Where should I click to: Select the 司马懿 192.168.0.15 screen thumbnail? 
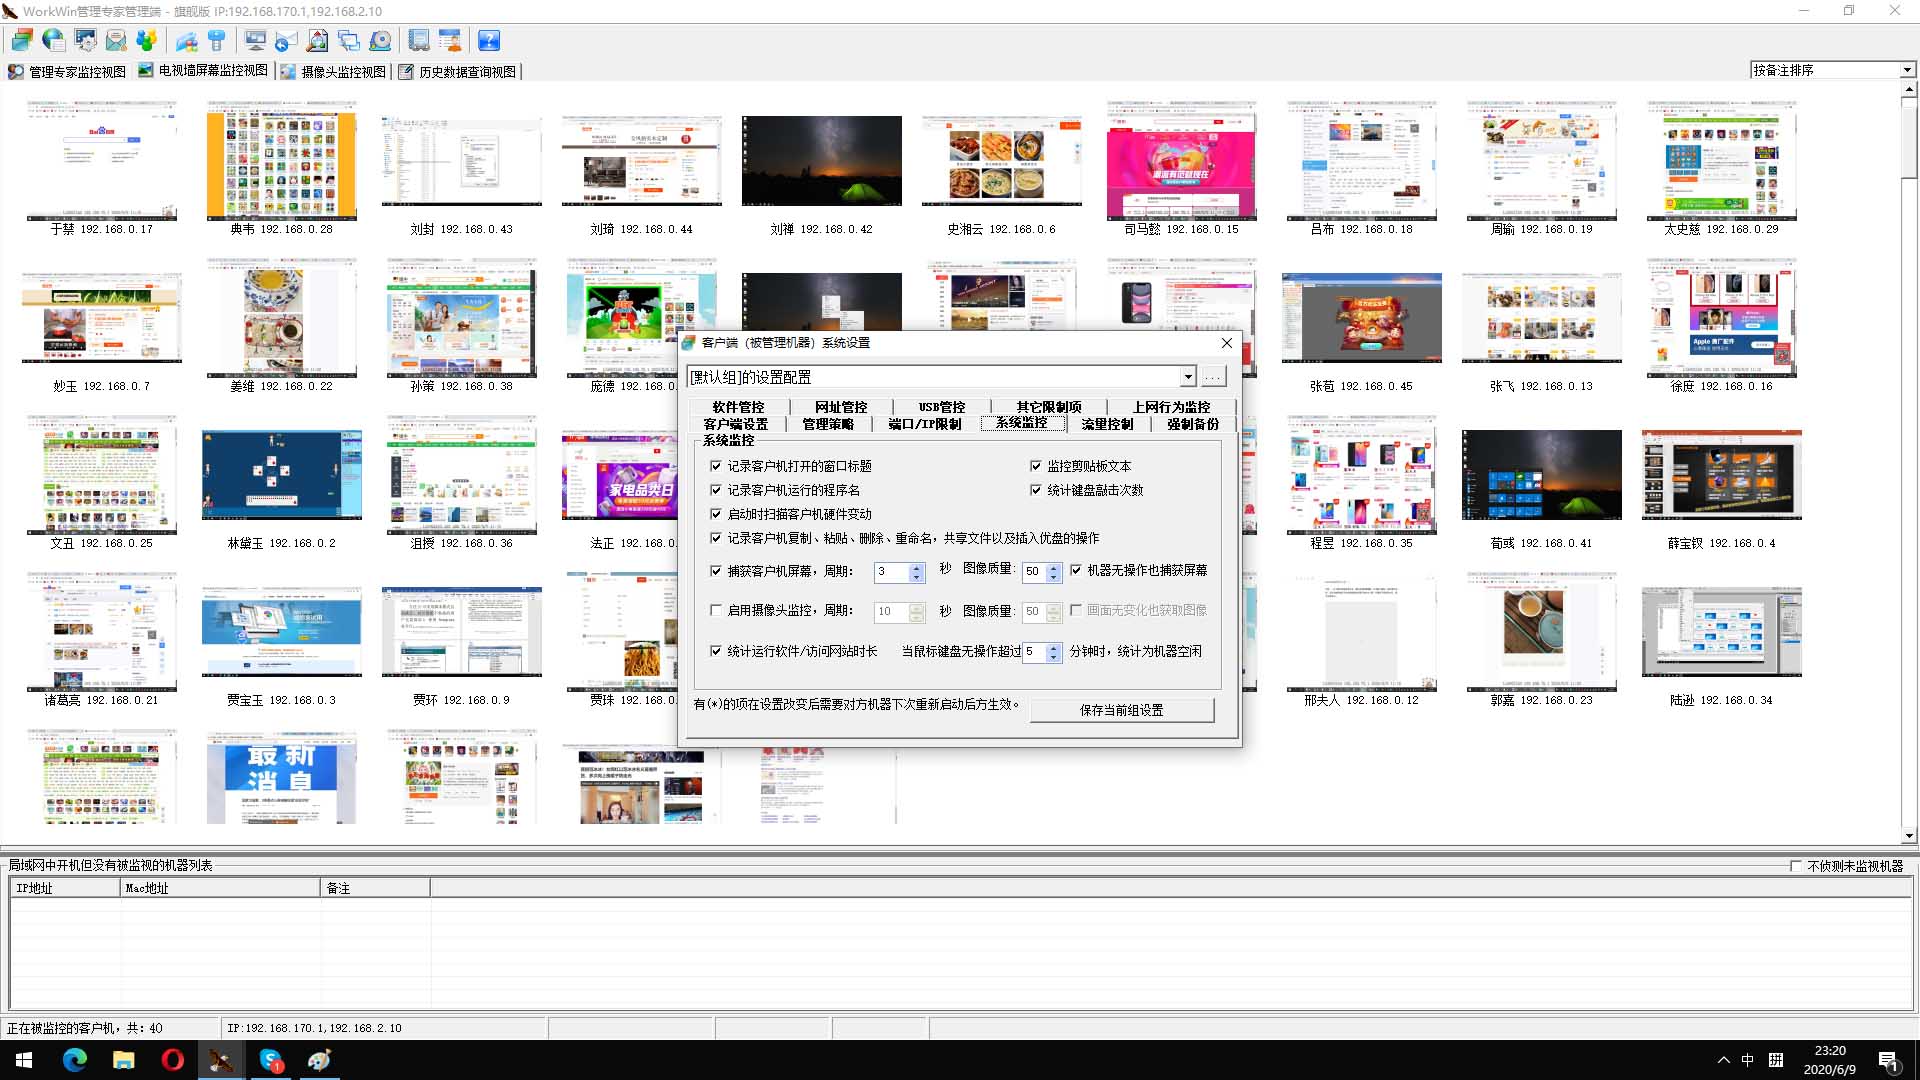tap(1181, 162)
